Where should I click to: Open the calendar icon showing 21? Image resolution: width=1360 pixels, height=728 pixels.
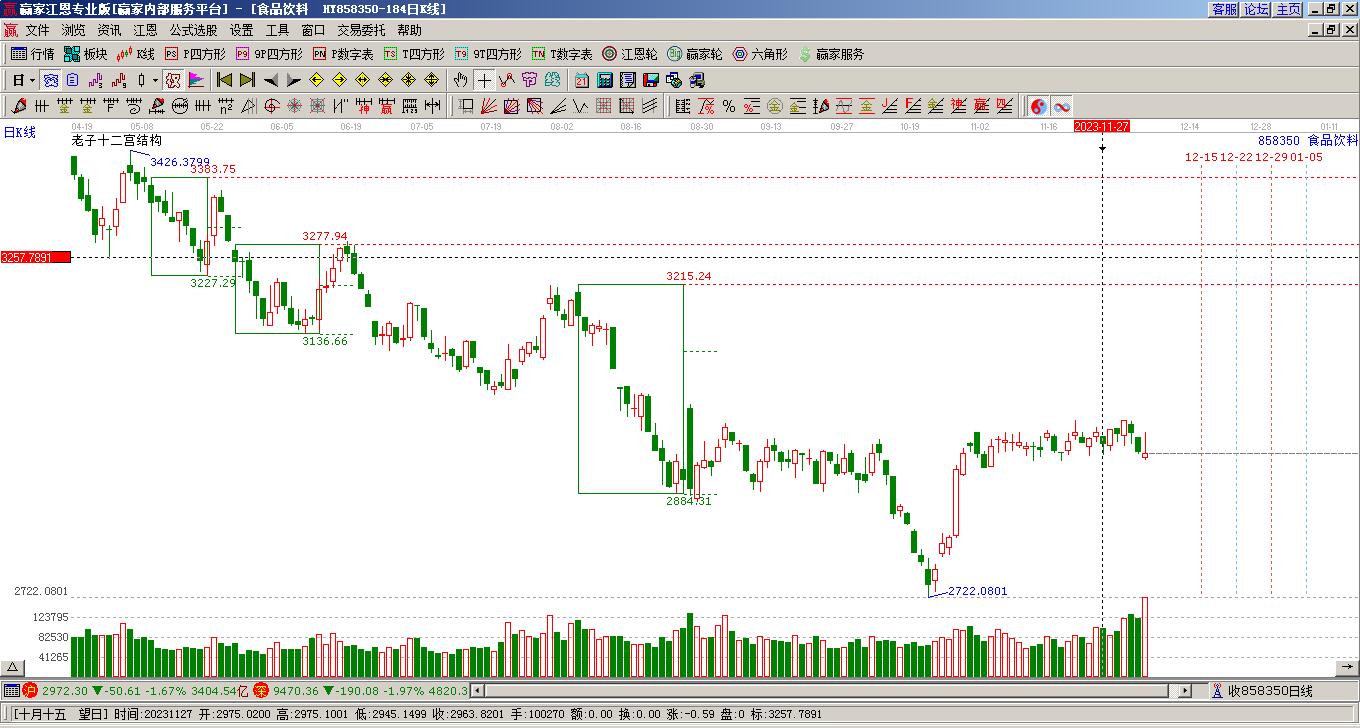click(x=582, y=80)
